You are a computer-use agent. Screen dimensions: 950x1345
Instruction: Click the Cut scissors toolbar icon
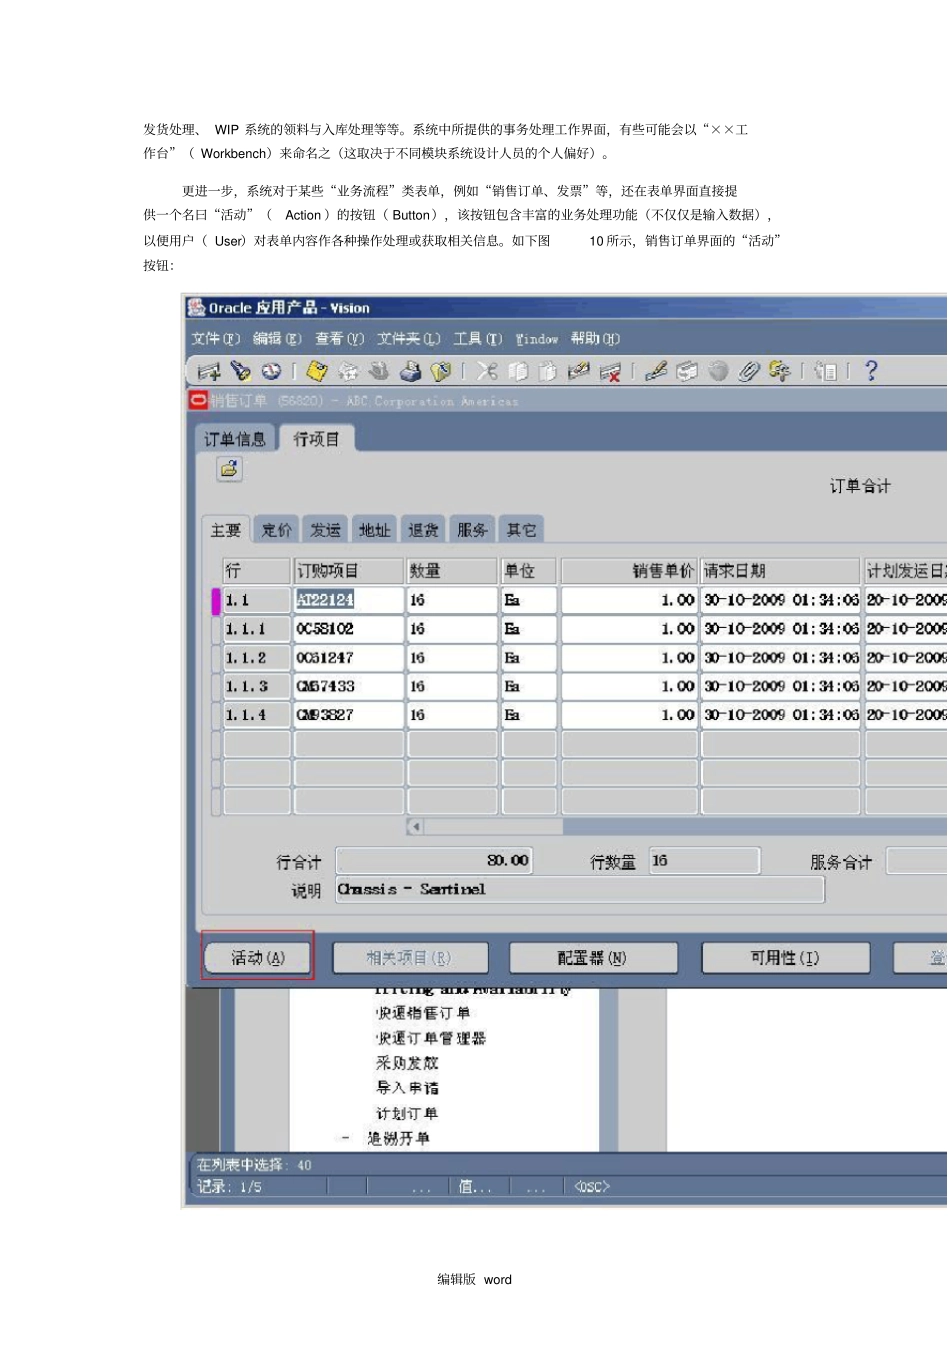tap(487, 371)
